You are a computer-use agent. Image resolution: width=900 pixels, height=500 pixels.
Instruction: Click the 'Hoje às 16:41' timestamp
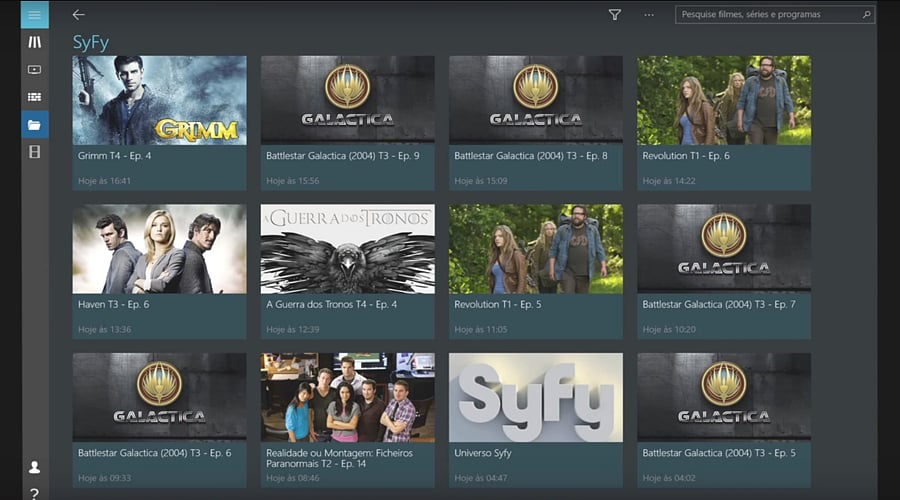pos(104,181)
